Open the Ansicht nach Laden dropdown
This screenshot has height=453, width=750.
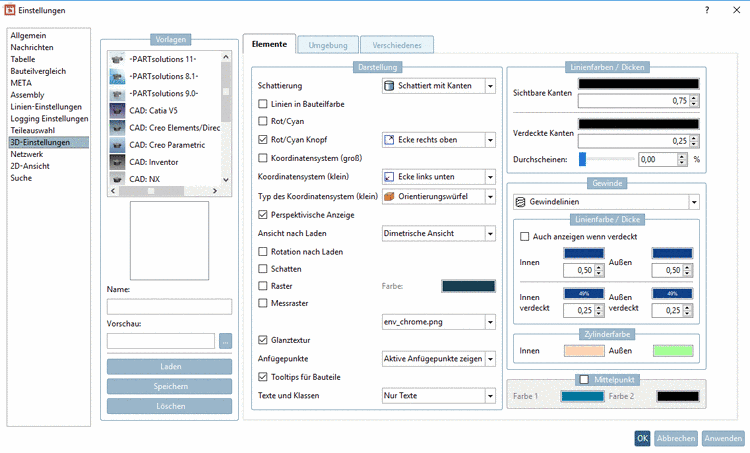click(x=439, y=233)
